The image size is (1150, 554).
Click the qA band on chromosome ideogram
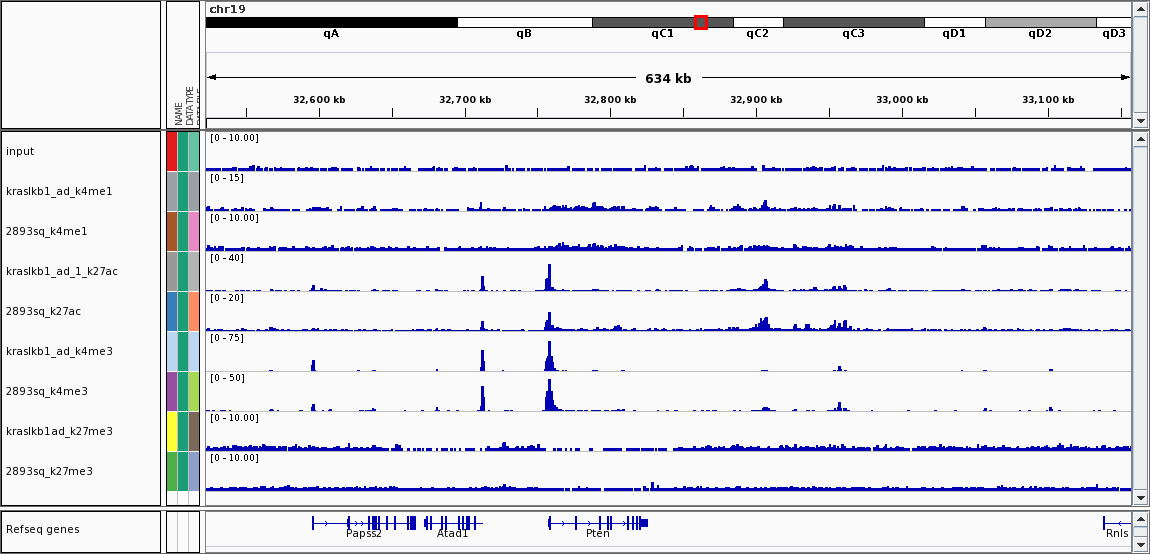[x=331, y=22]
